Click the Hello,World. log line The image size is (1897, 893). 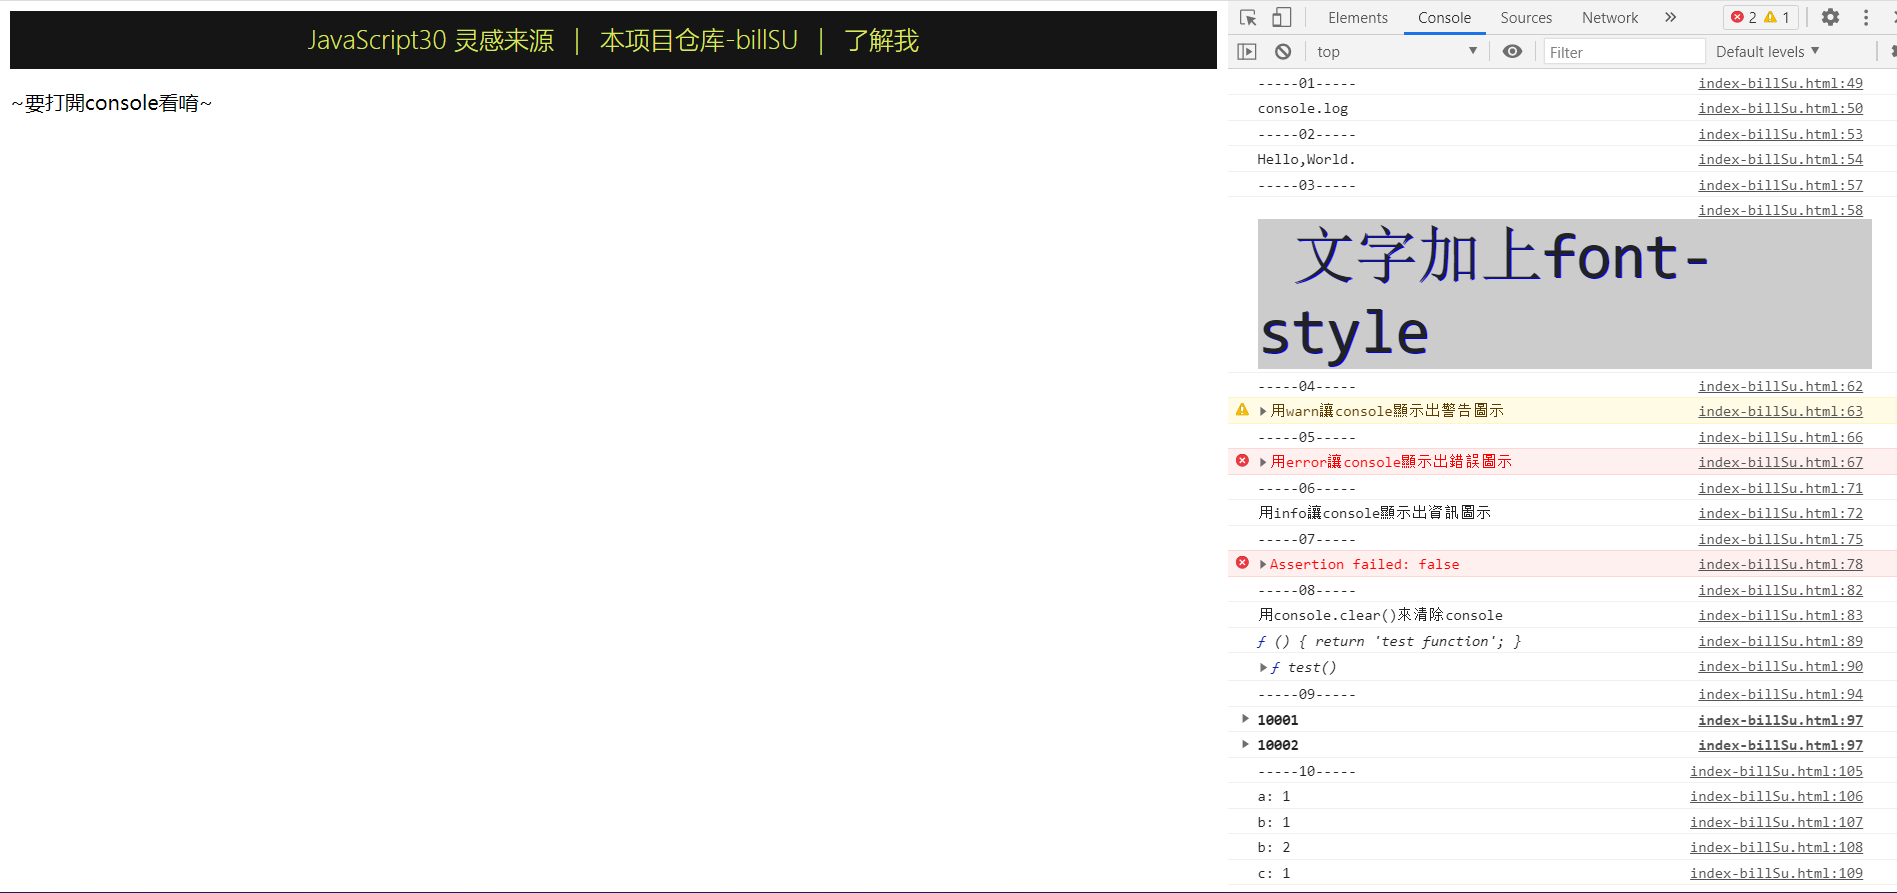(x=1306, y=159)
